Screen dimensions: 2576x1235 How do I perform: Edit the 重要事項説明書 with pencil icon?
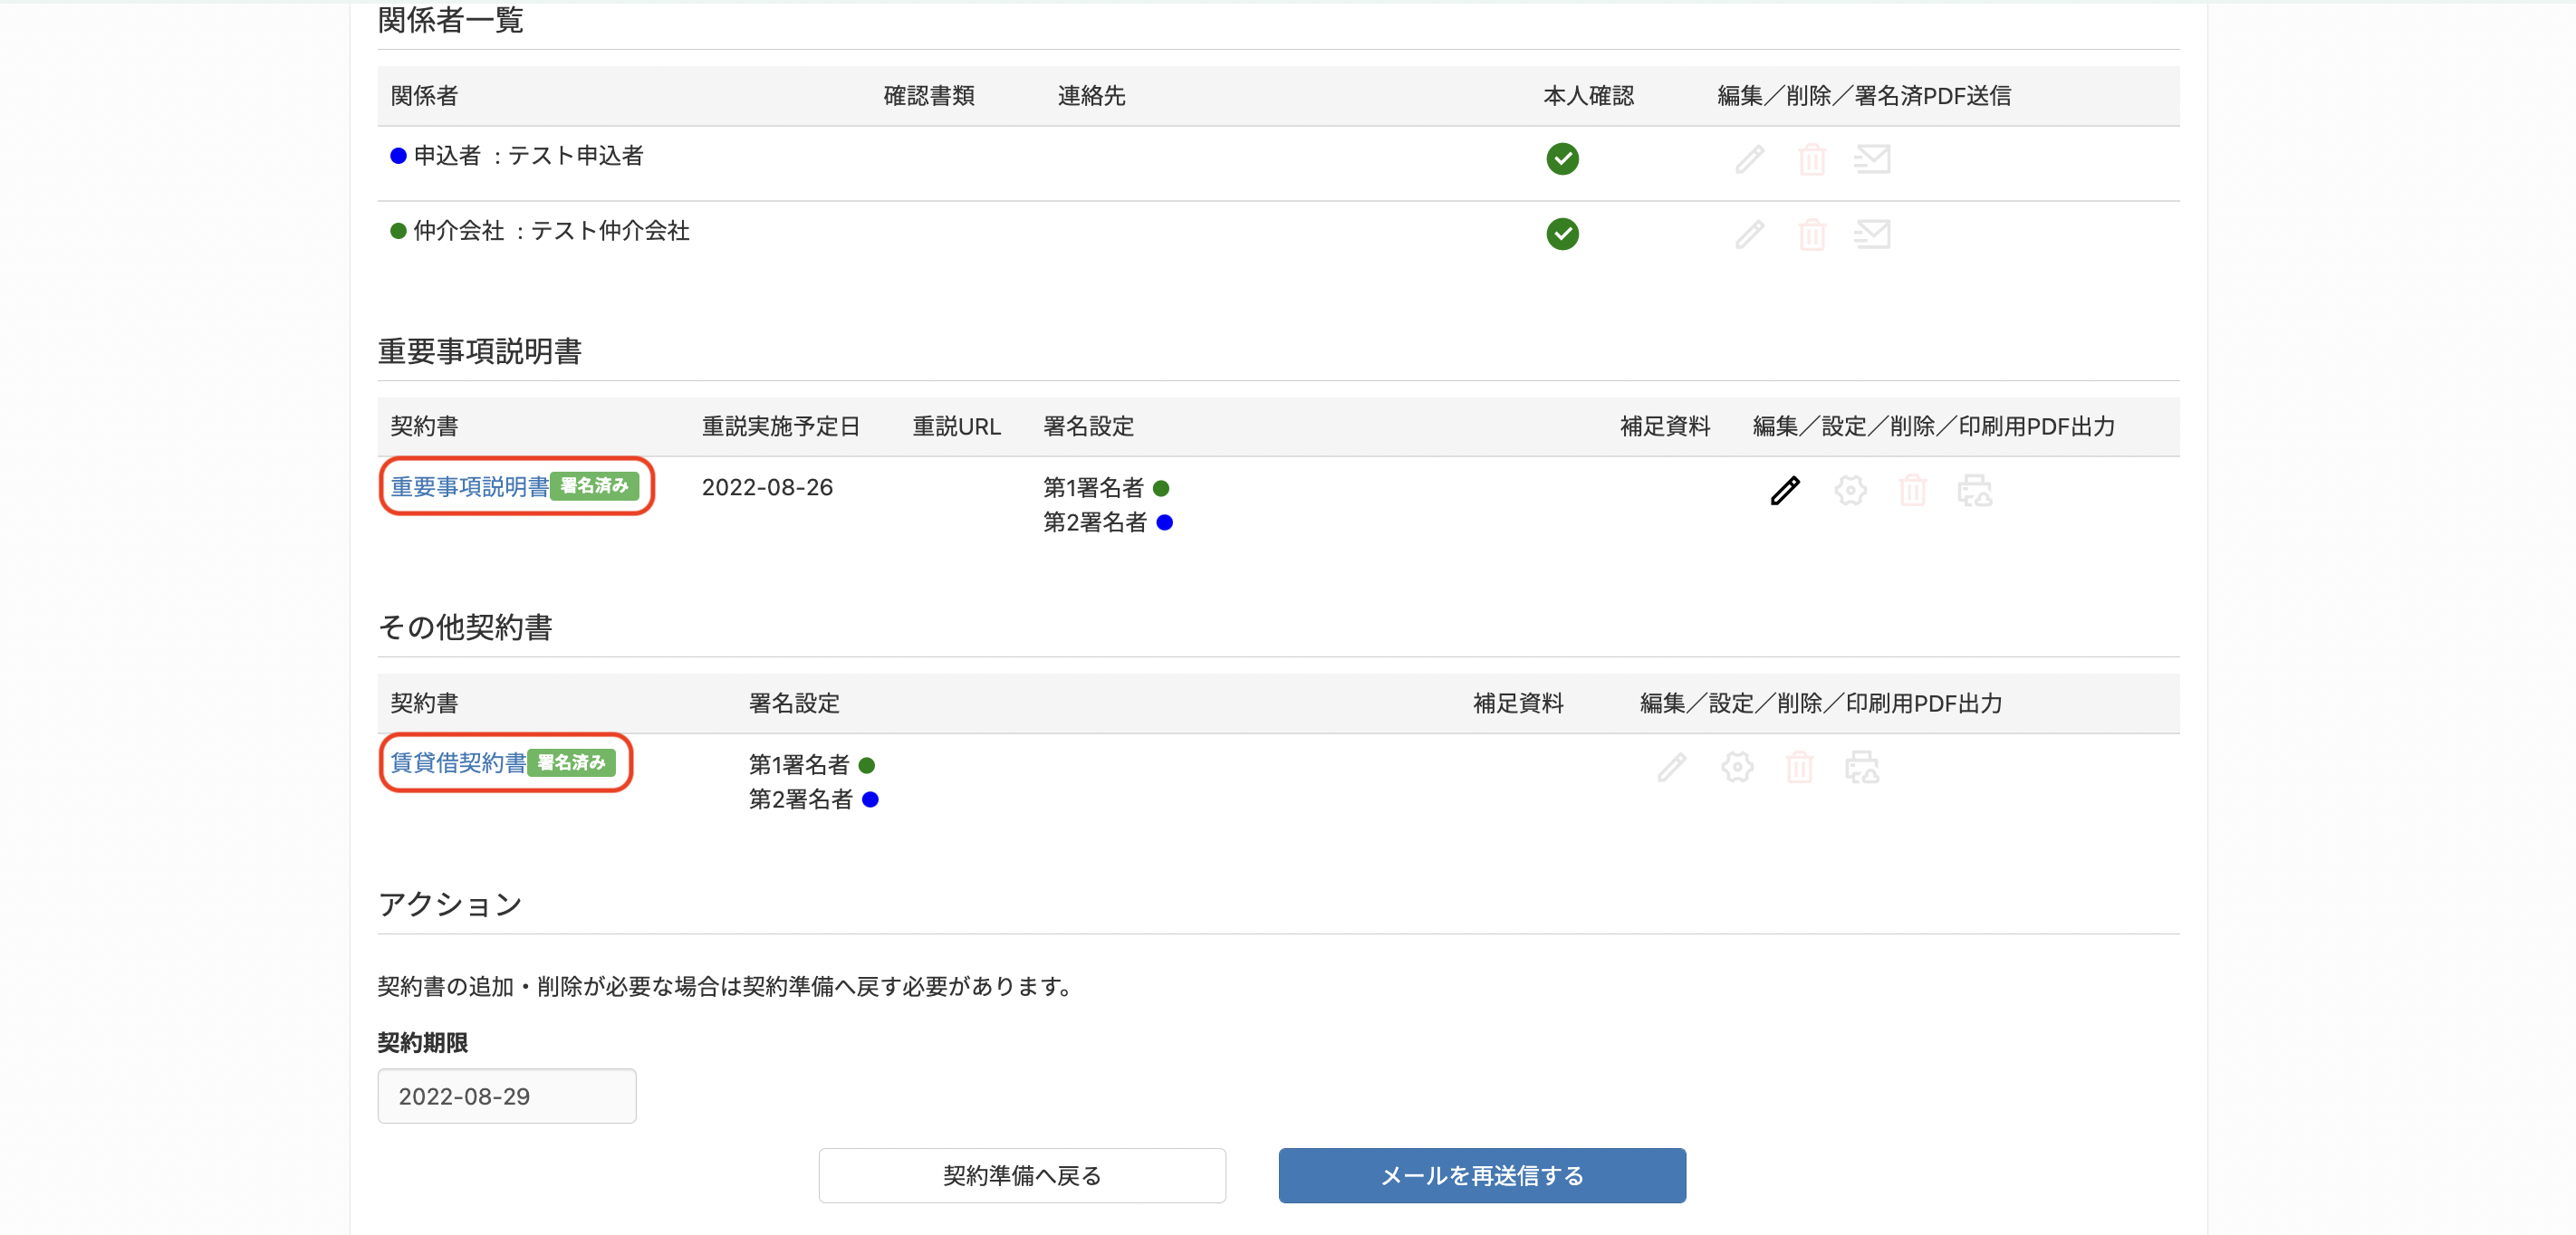click(1785, 490)
